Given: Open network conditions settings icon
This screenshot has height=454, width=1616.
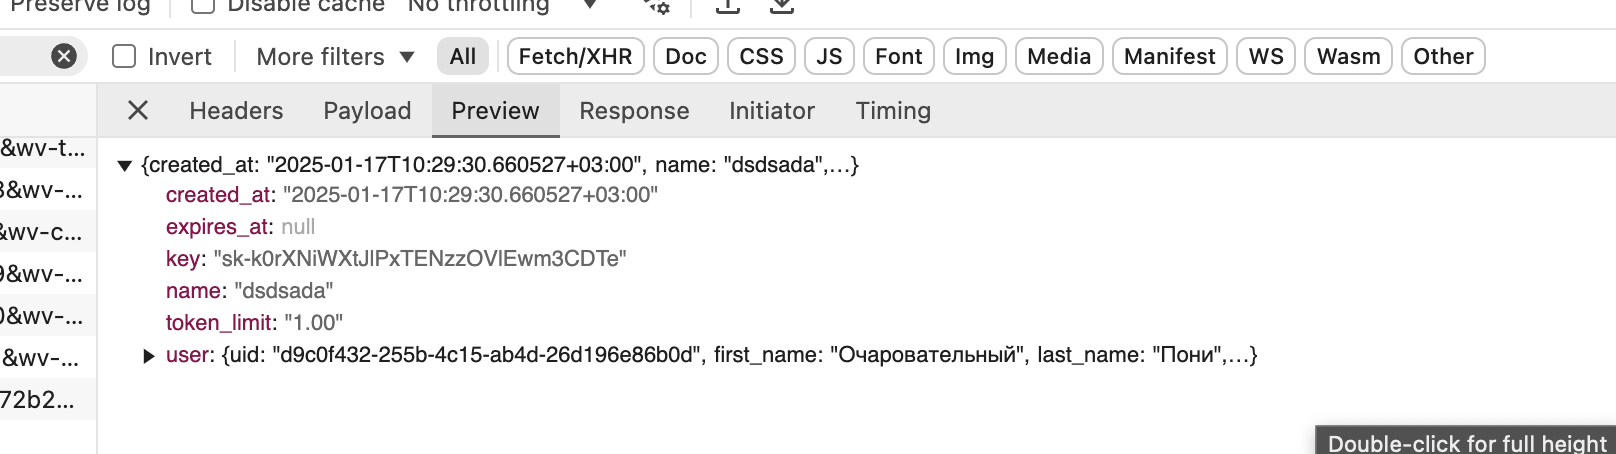Looking at the screenshot, I should point(656,6).
